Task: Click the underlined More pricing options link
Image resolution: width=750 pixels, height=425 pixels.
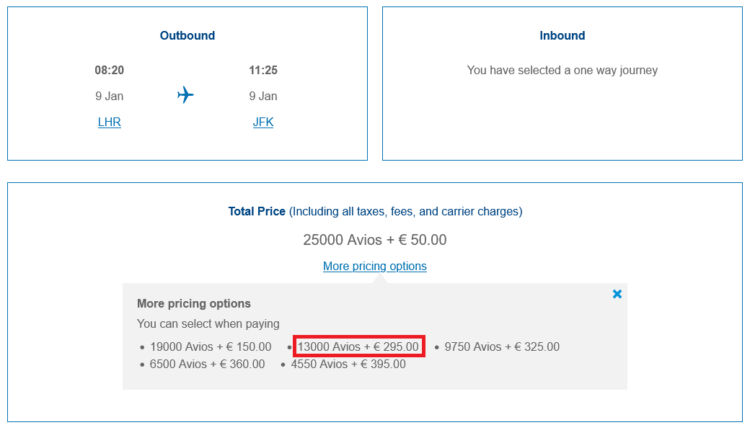Action: point(374,266)
